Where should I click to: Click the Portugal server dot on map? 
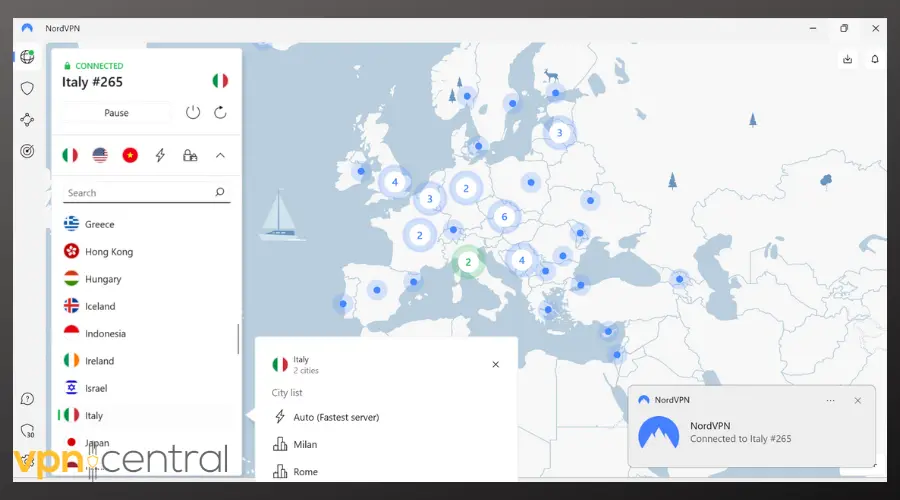click(x=343, y=304)
